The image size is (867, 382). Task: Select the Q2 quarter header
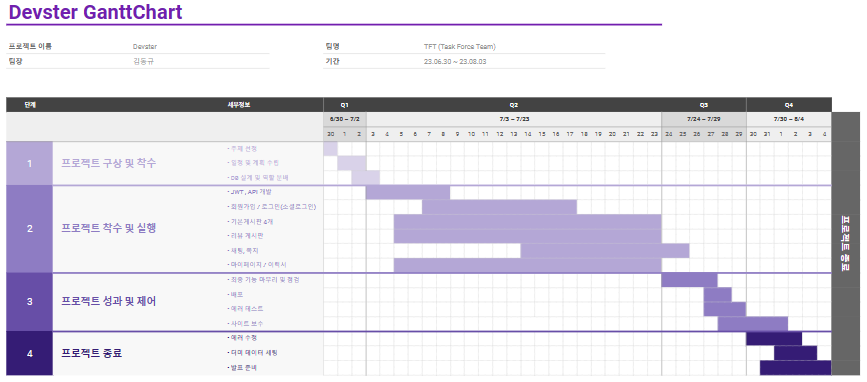(x=514, y=104)
